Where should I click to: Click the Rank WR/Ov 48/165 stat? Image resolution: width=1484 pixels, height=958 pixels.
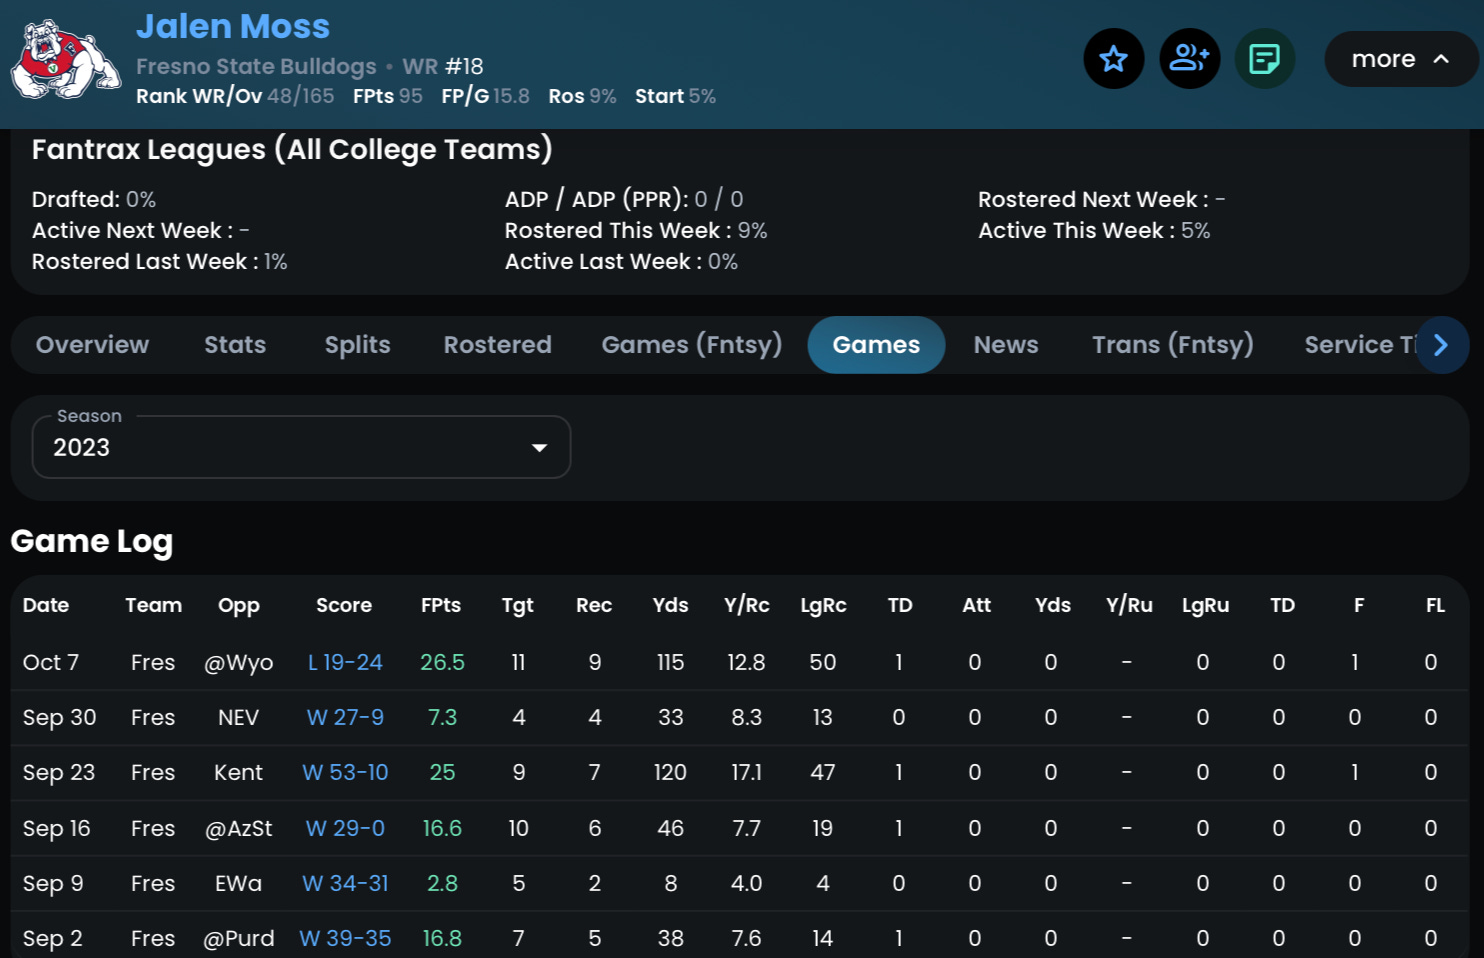tap(235, 96)
